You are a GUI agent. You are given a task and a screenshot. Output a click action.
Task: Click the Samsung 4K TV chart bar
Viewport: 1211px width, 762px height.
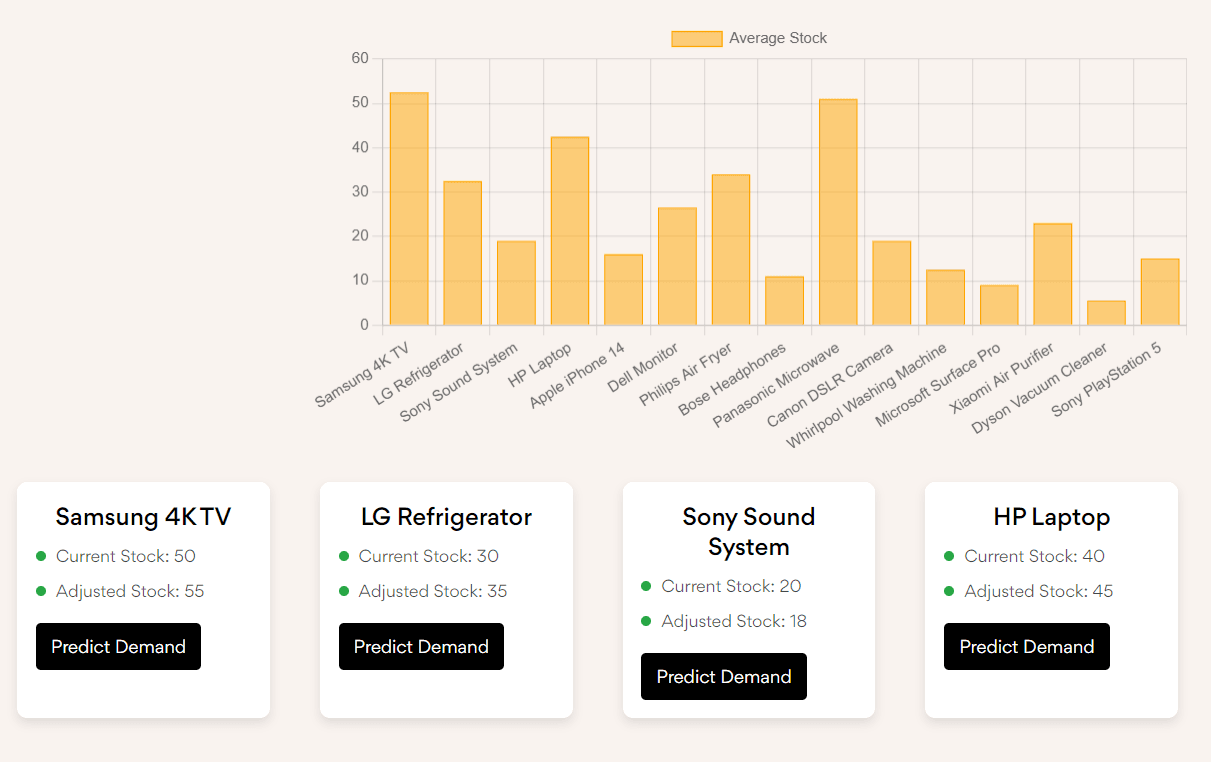coord(409,209)
